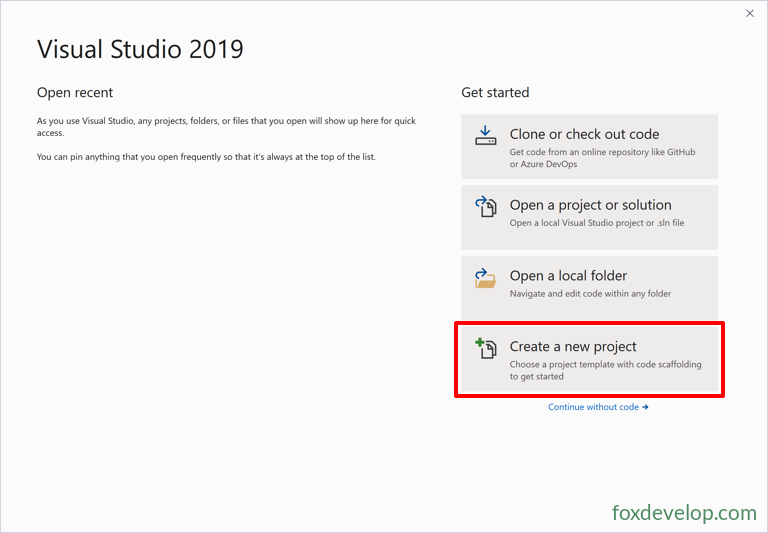Choose Open a local folder
Image resolution: width=768 pixels, height=533 pixels.
pyautogui.click(x=589, y=288)
